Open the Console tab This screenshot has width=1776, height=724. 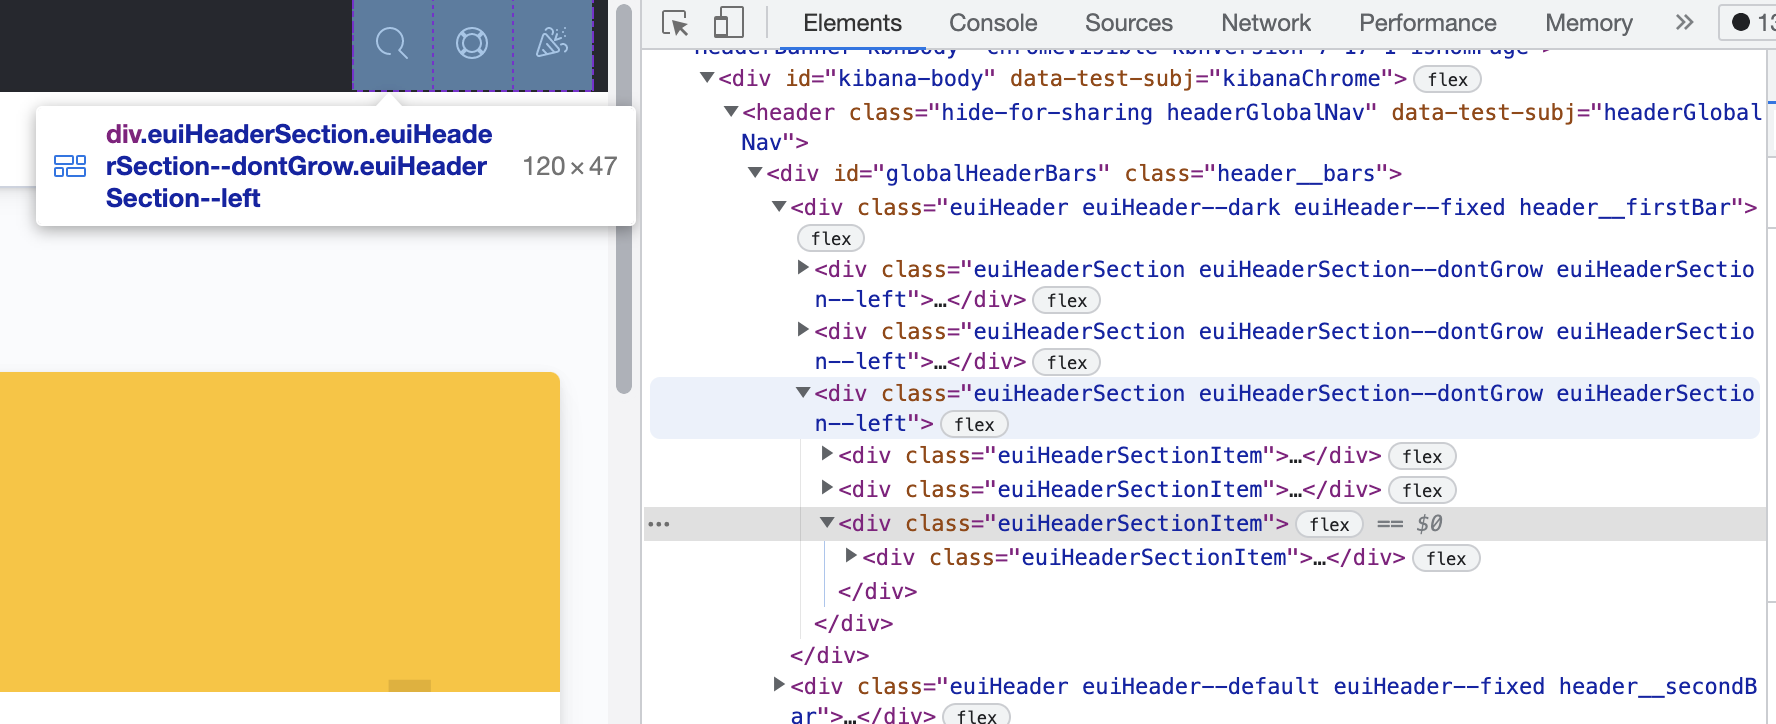tap(993, 23)
